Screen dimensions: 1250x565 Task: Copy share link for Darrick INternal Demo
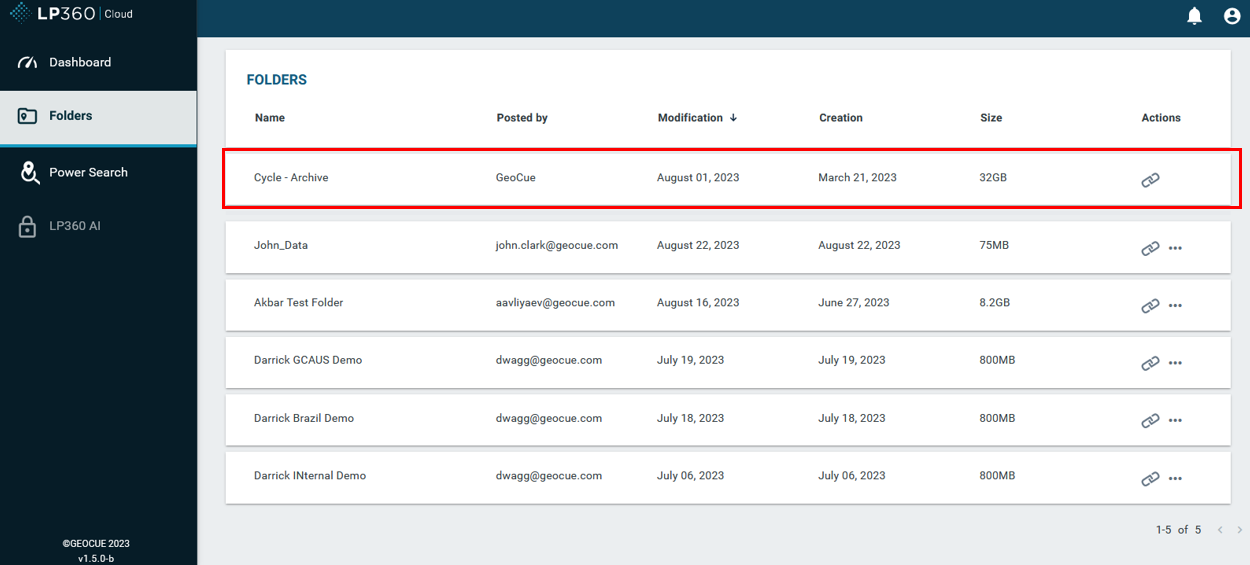[1150, 479]
